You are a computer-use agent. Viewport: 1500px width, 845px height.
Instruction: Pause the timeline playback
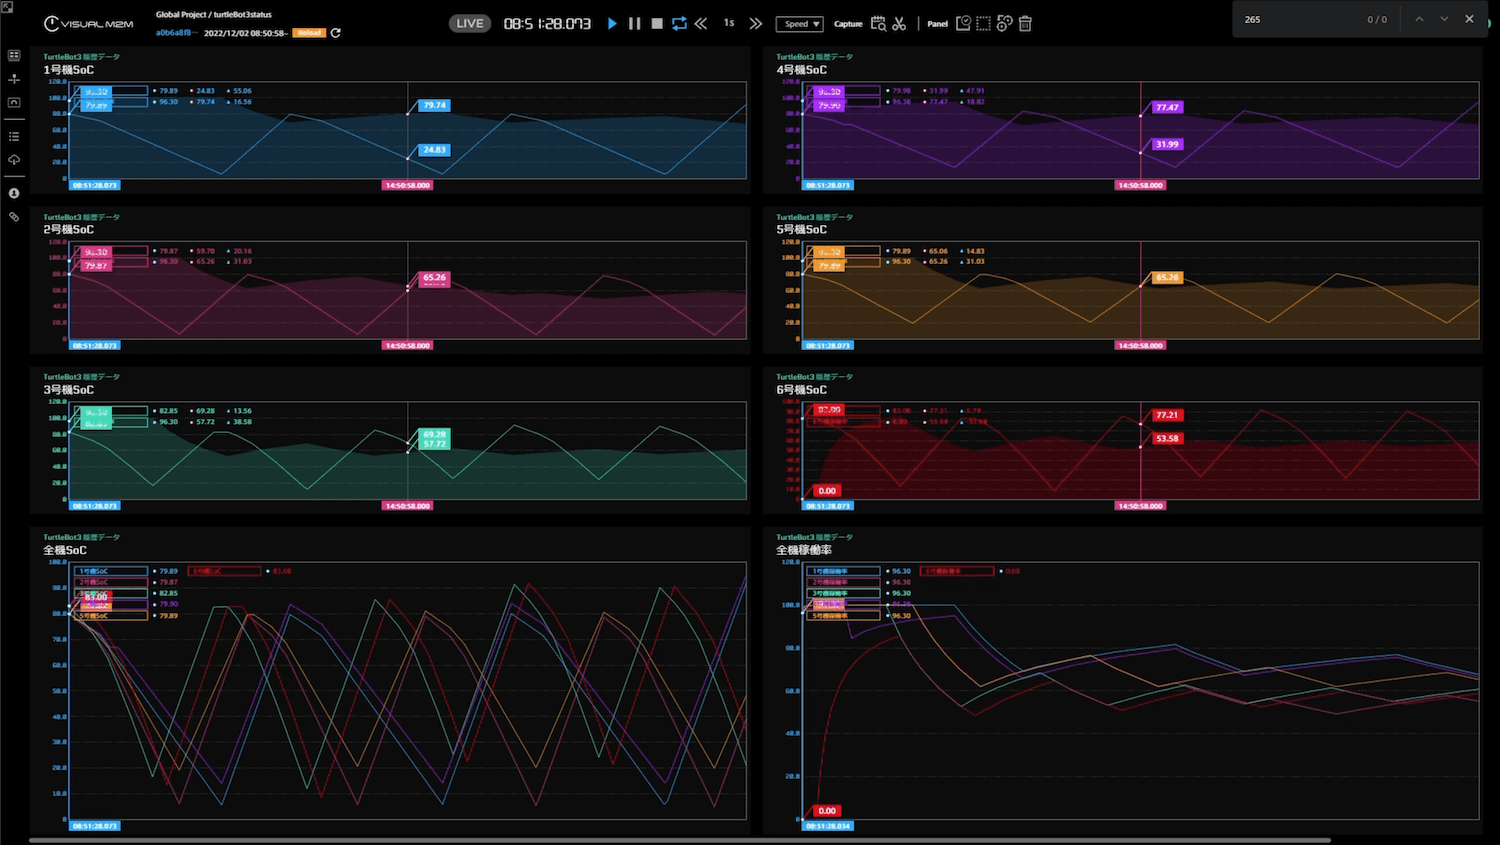click(x=634, y=23)
